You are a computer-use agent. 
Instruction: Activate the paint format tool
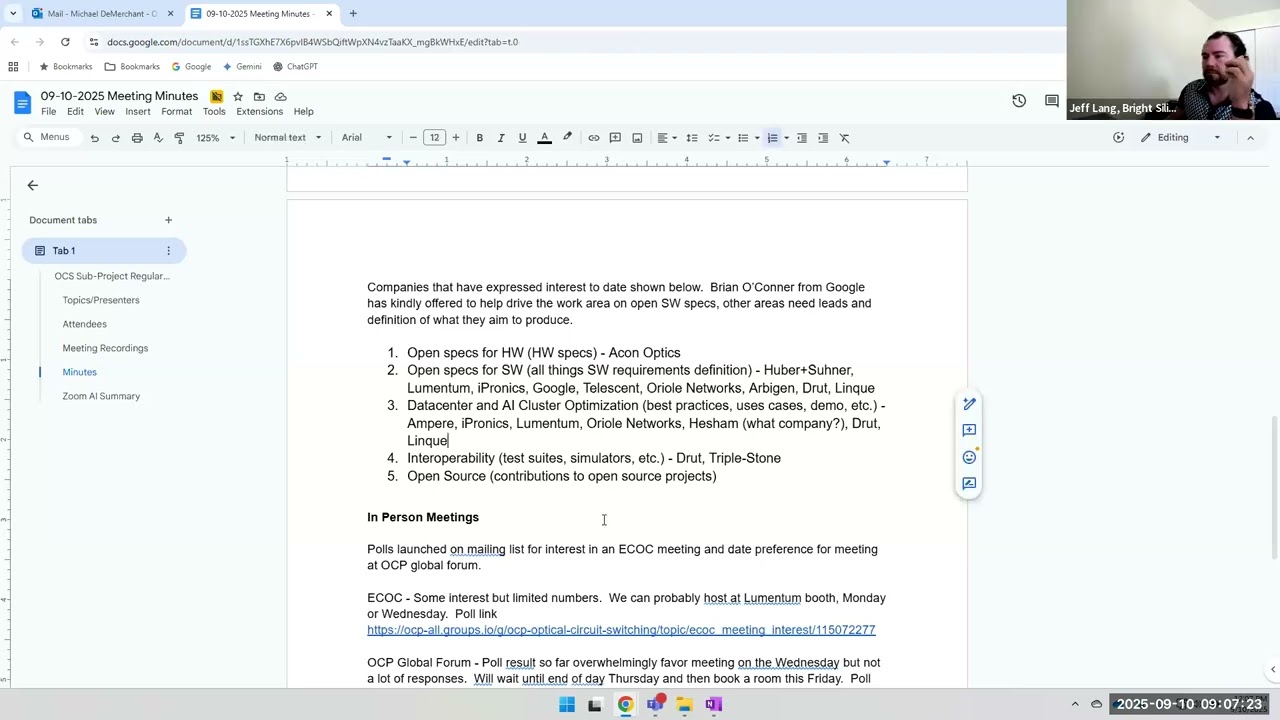(179, 138)
